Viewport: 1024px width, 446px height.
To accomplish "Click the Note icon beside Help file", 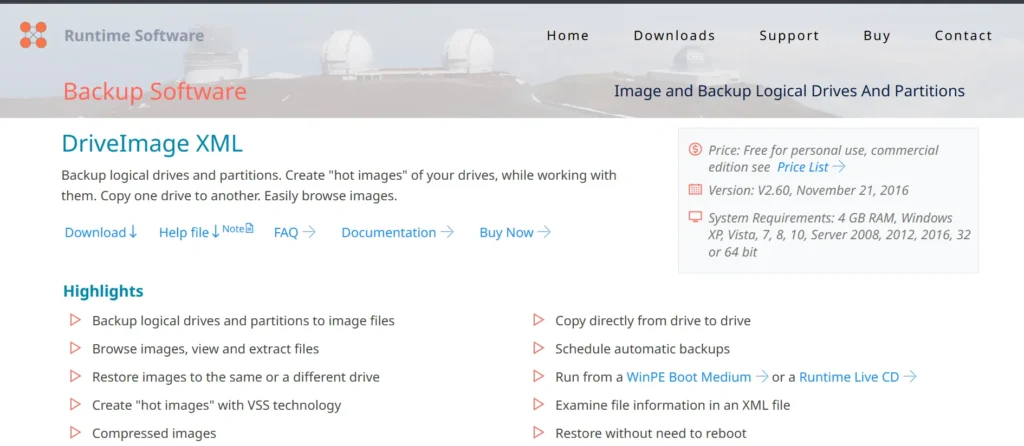I will [238, 229].
